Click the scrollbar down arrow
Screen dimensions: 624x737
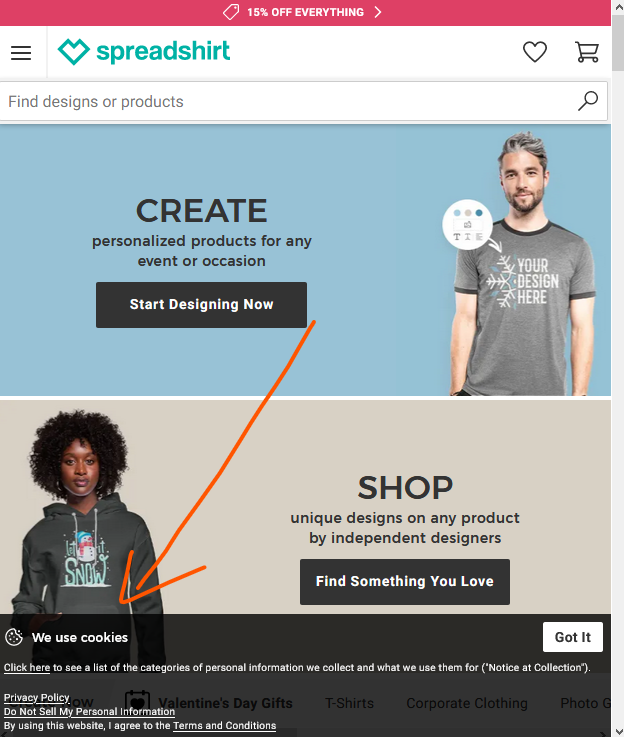tap(618, 731)
